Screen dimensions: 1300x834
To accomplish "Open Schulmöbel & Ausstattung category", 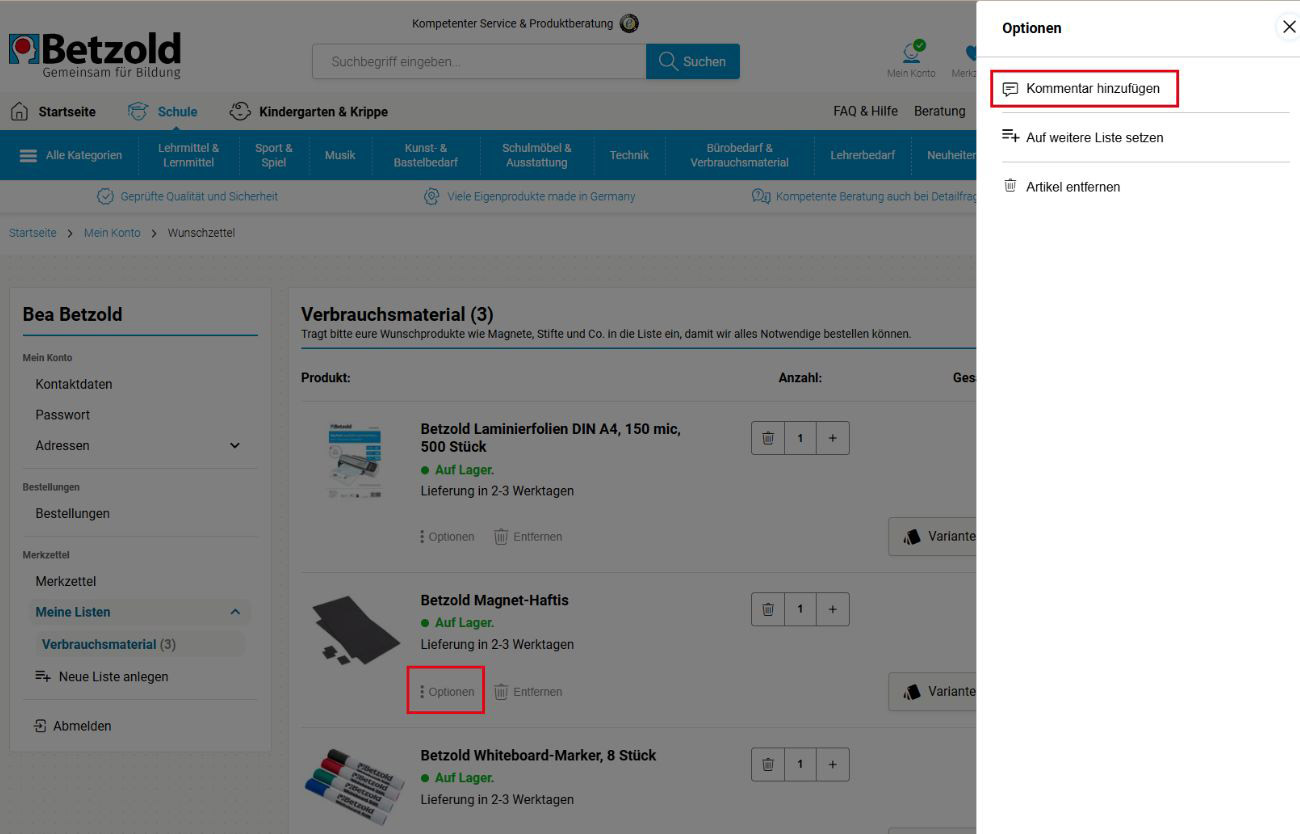I will click(537, 155).
